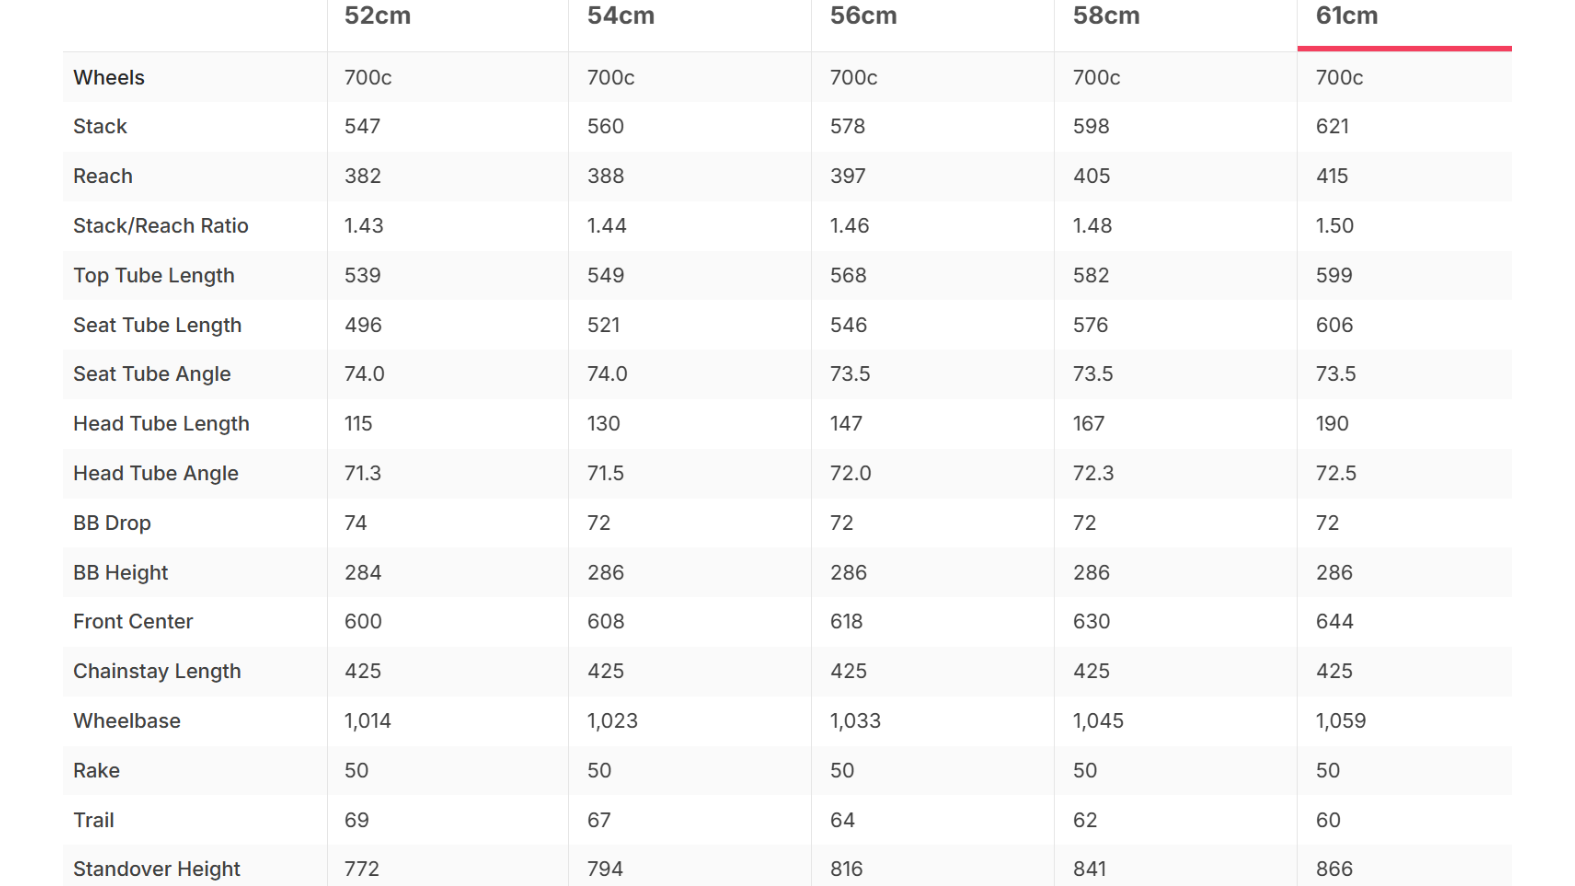1575x886 pixels.
Task: Select the 56cm size column header
Action: point(863,16)
